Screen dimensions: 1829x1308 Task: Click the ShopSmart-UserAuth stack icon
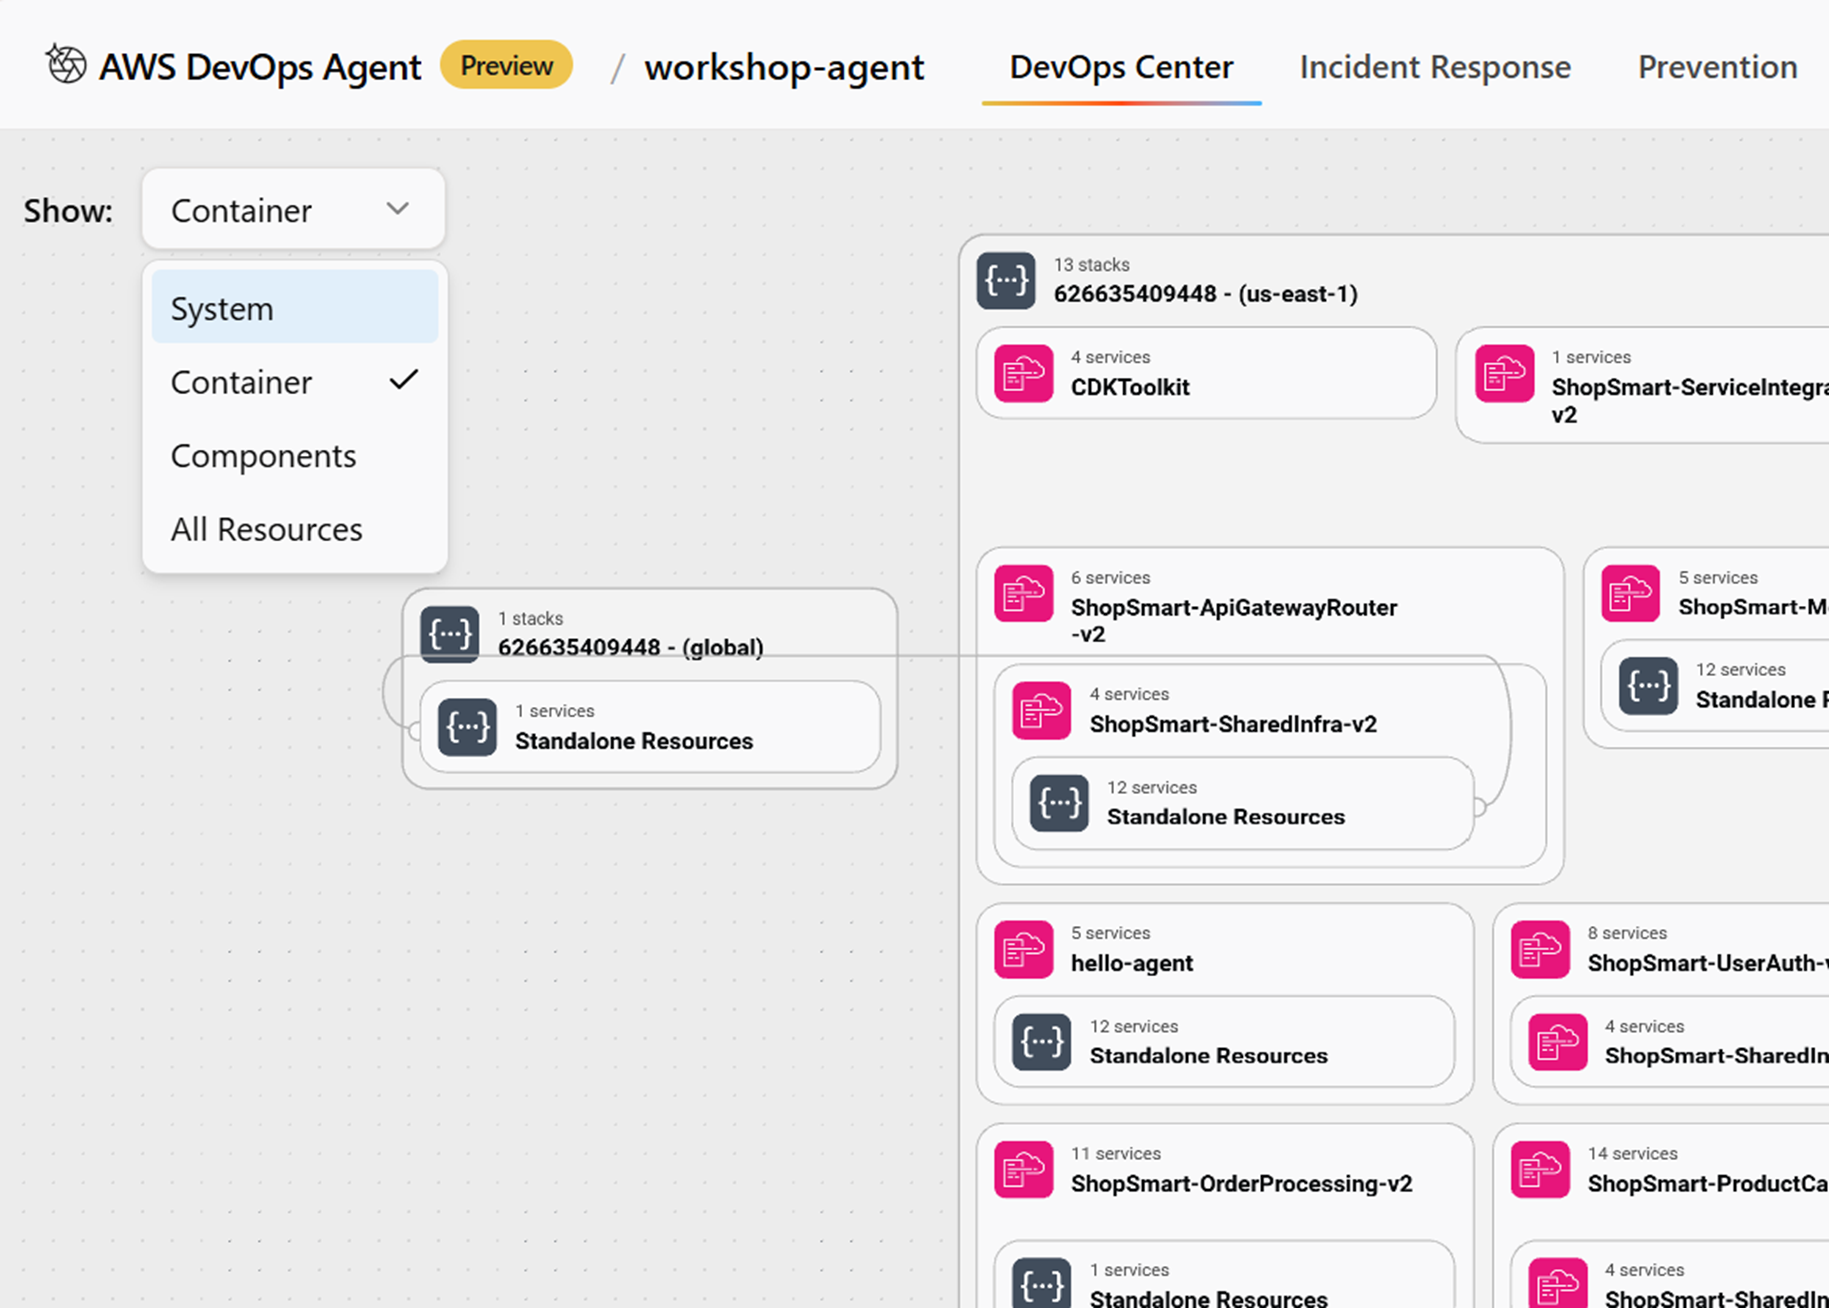click(x=1540, y=949)
